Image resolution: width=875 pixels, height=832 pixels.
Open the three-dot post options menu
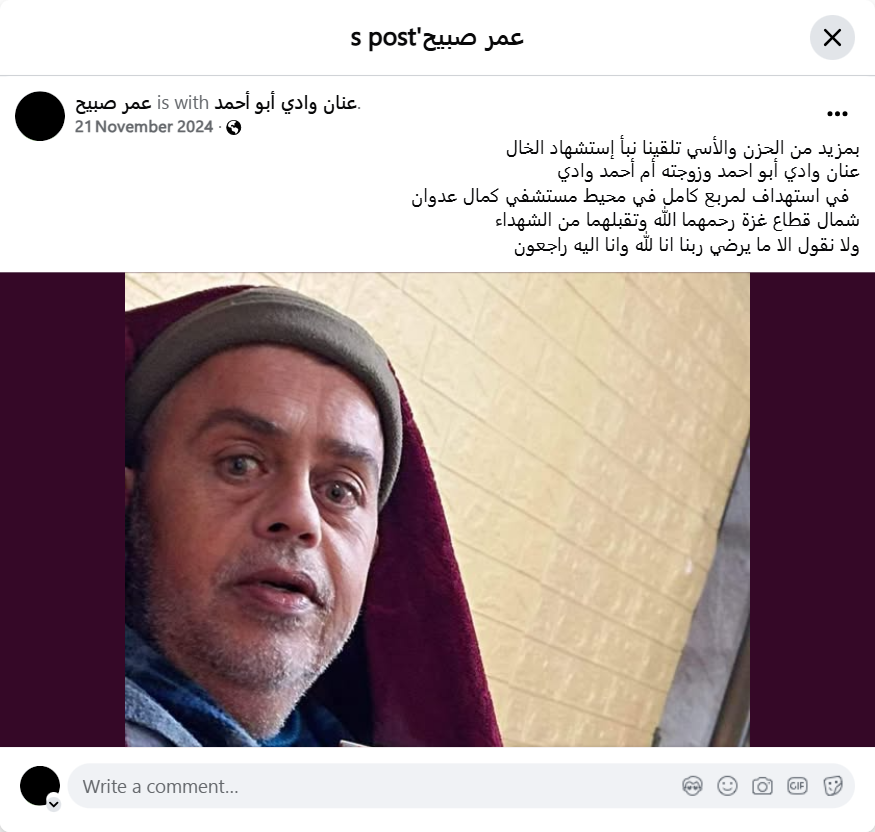(837, 114)
